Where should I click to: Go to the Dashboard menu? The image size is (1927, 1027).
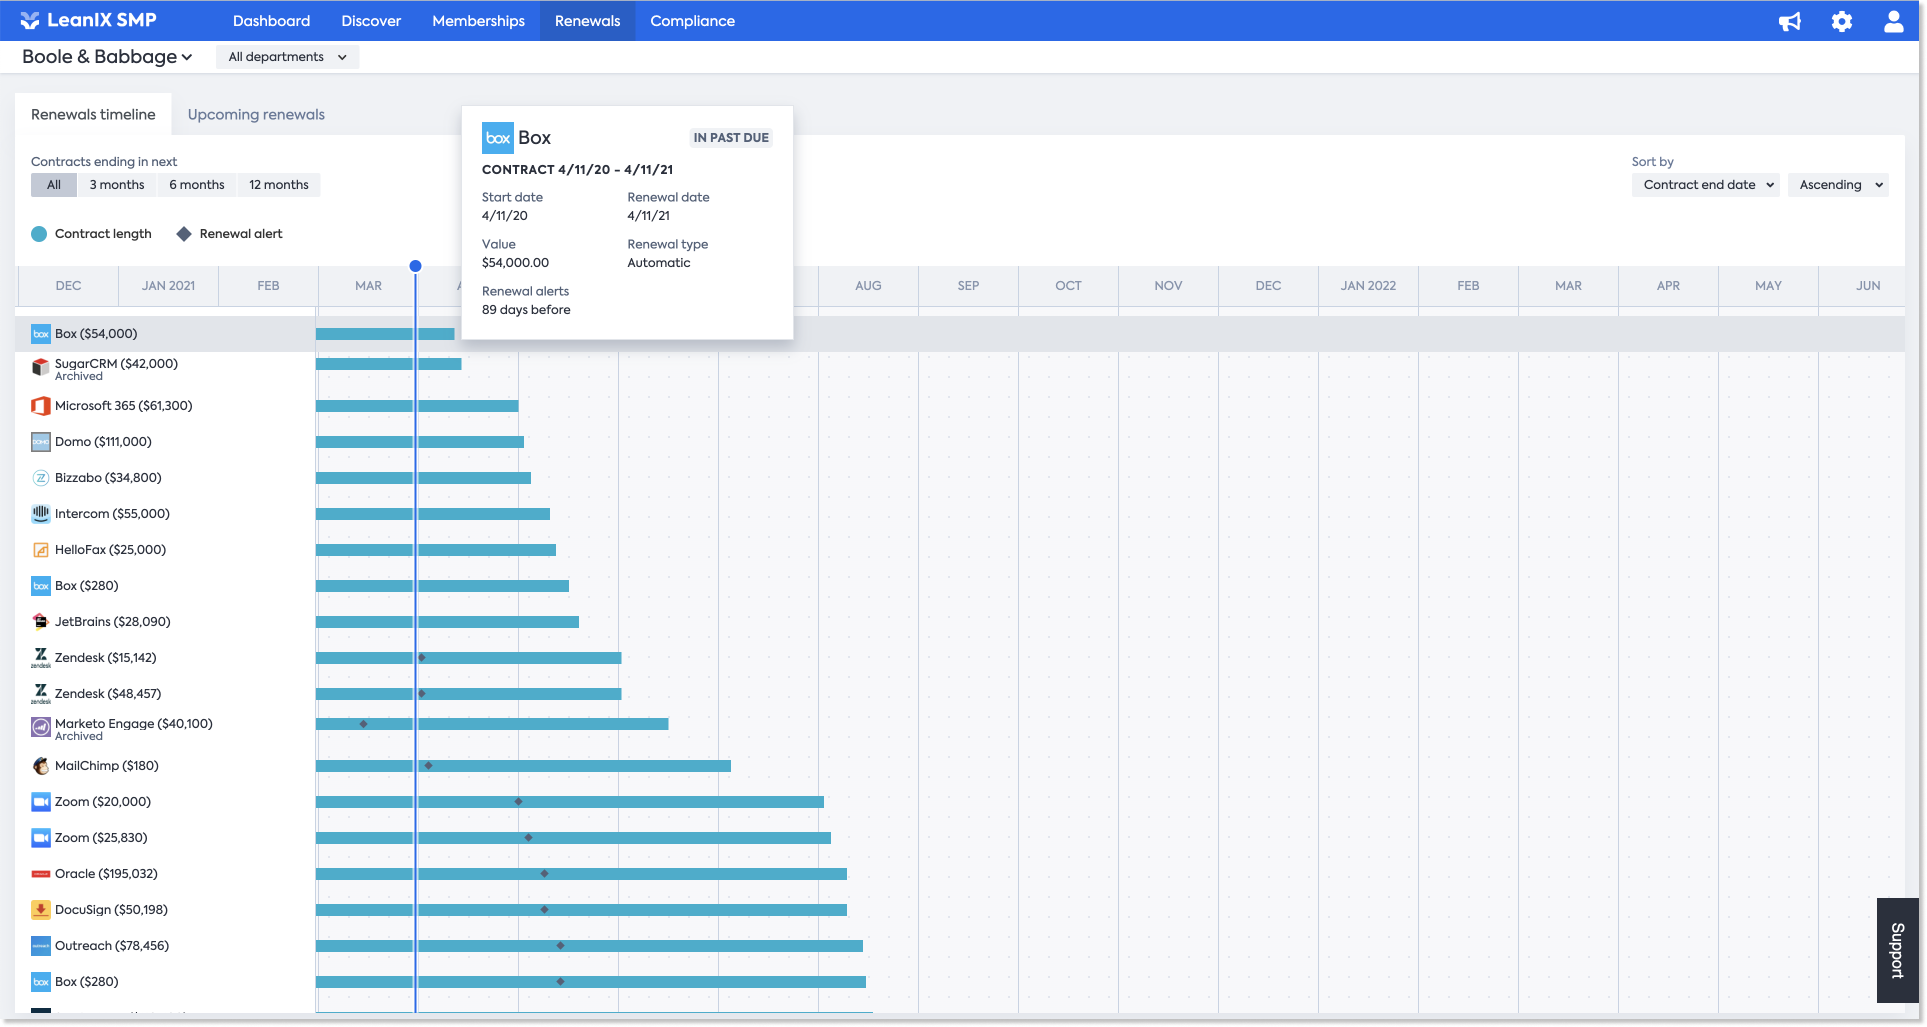click(x=272, y=21)
